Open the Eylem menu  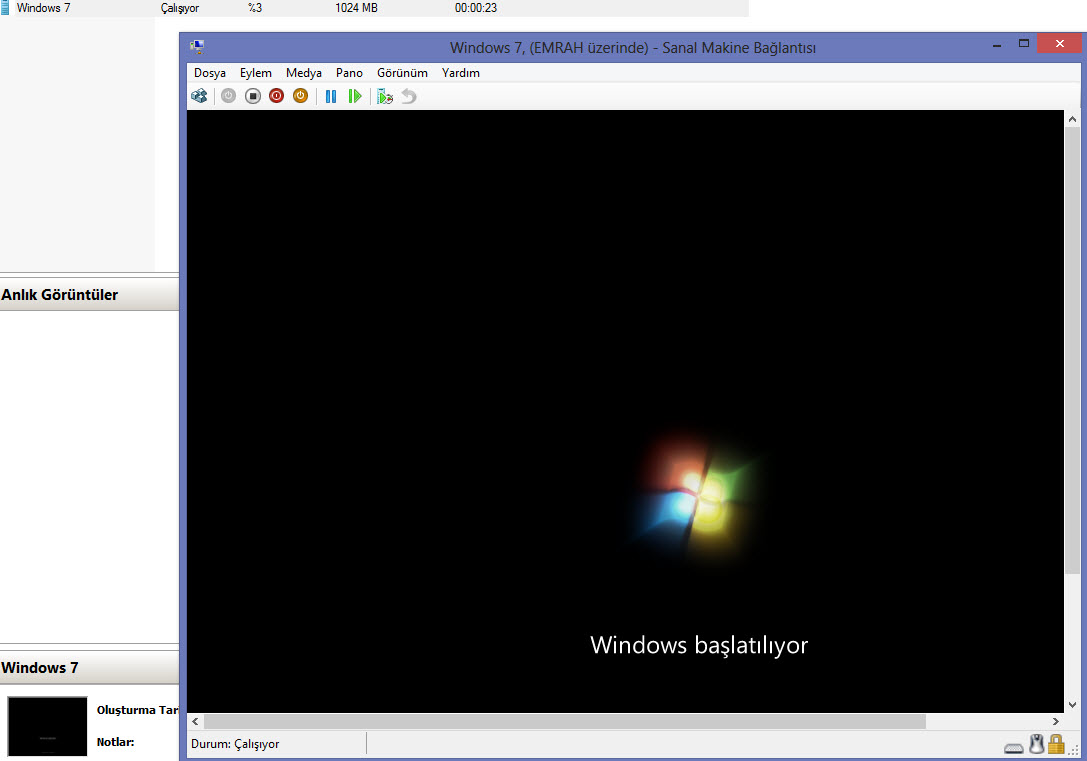coord(256,73)
